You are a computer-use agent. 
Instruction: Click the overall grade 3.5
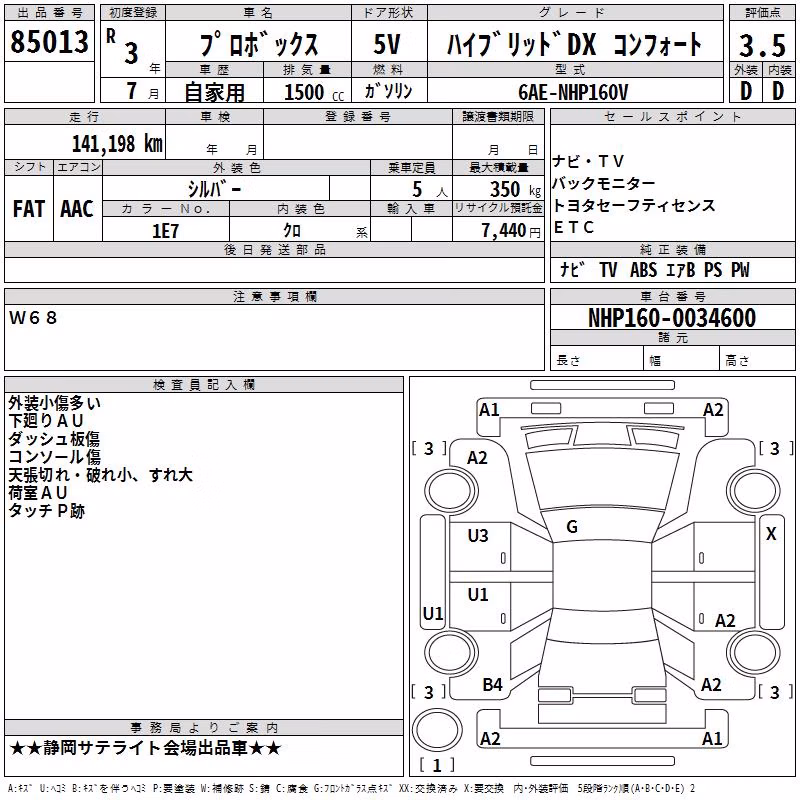click(x=762, y=45)
